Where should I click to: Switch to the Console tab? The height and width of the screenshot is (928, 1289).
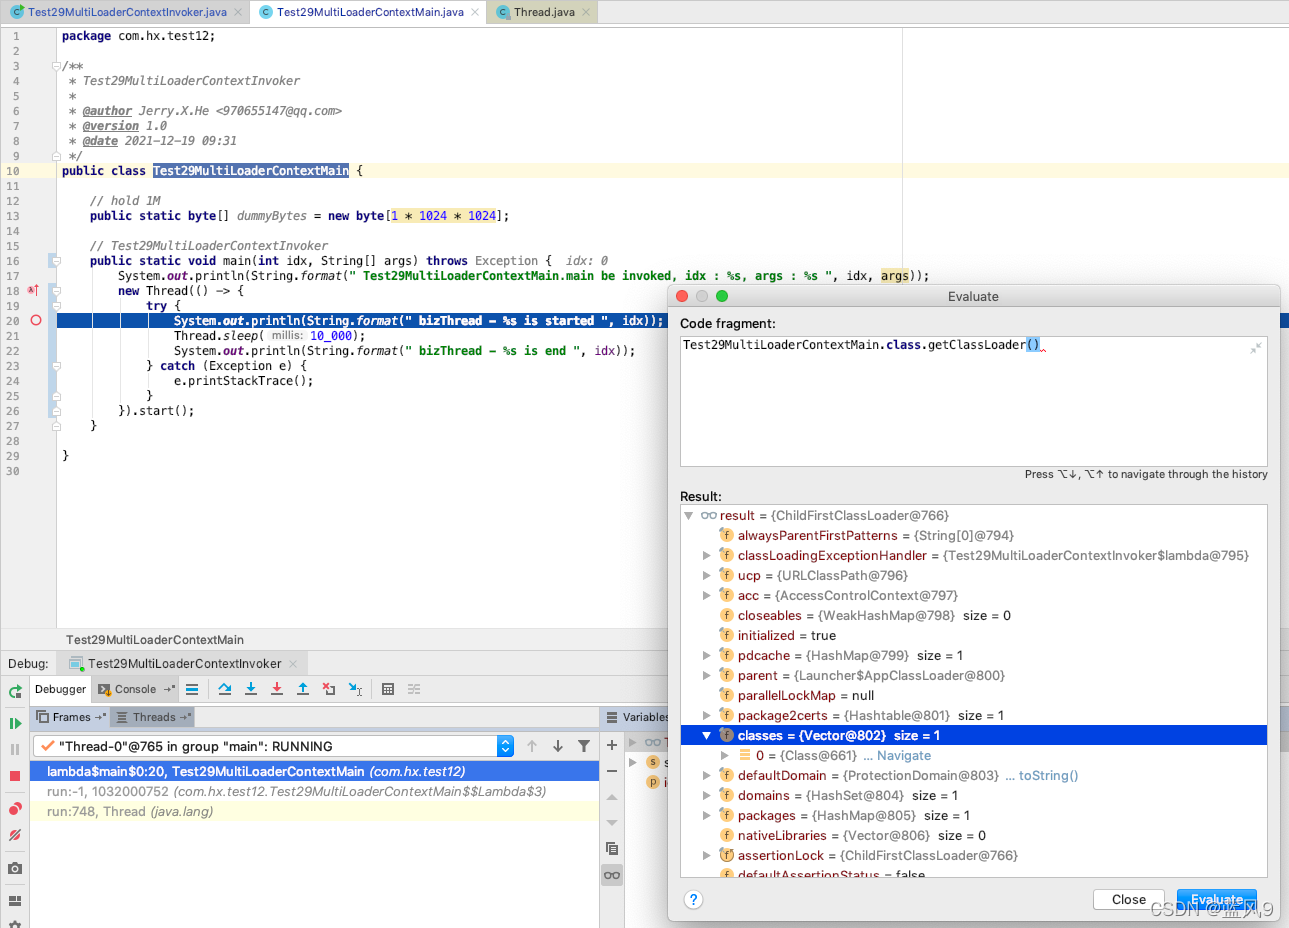[x=133, y=689]
